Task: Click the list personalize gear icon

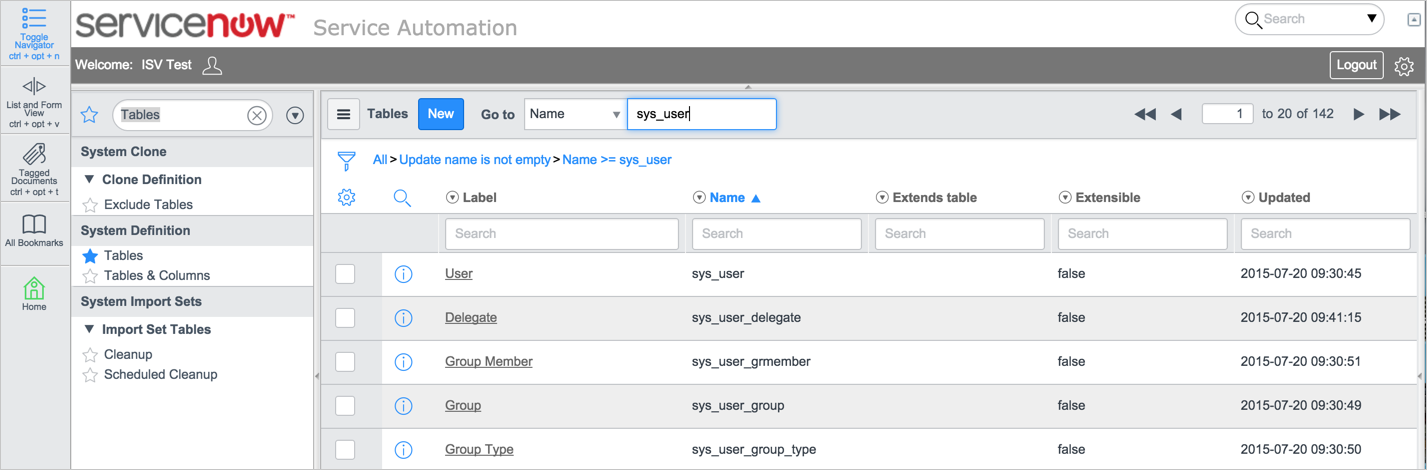Action: pos(346,198)
